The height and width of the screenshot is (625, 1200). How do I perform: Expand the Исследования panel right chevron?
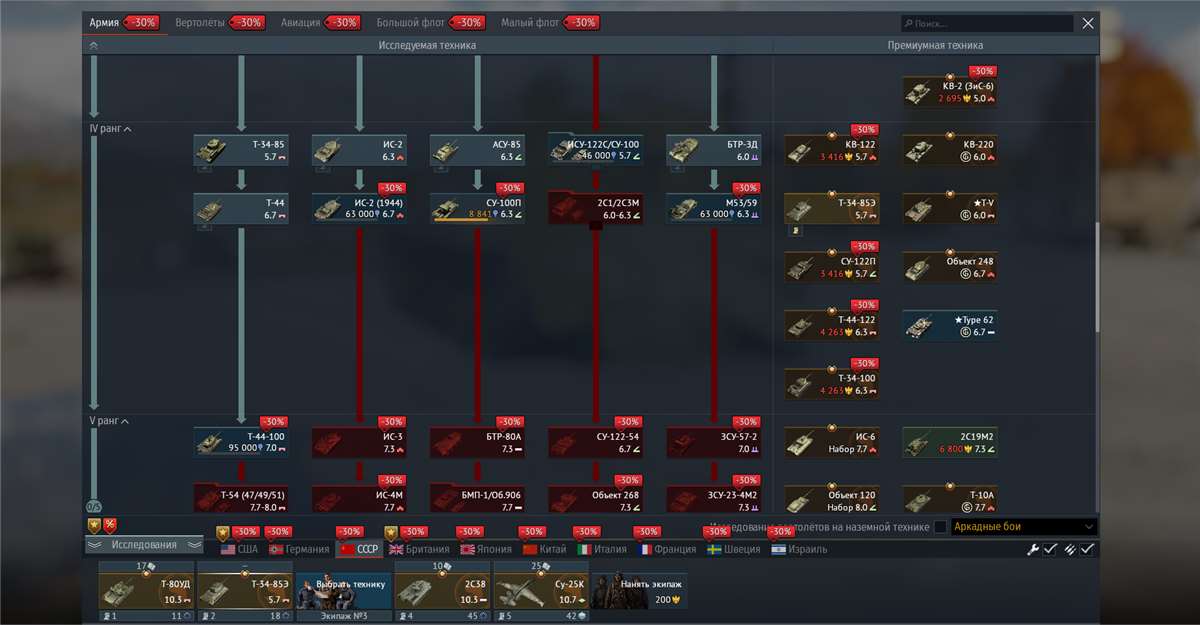tap(194, 545)
